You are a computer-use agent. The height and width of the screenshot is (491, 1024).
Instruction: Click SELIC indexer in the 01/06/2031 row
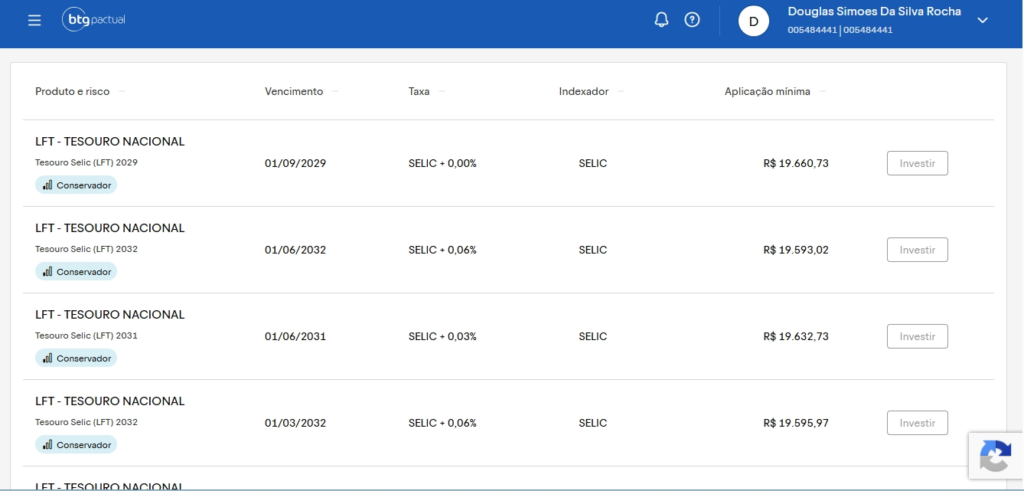(x=592, y=336)
